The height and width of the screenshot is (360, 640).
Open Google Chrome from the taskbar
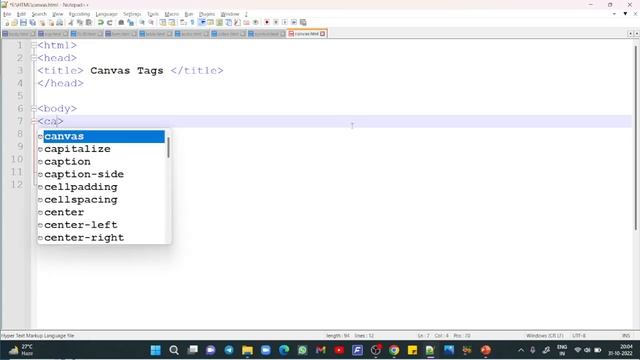[x=394, y=350]
